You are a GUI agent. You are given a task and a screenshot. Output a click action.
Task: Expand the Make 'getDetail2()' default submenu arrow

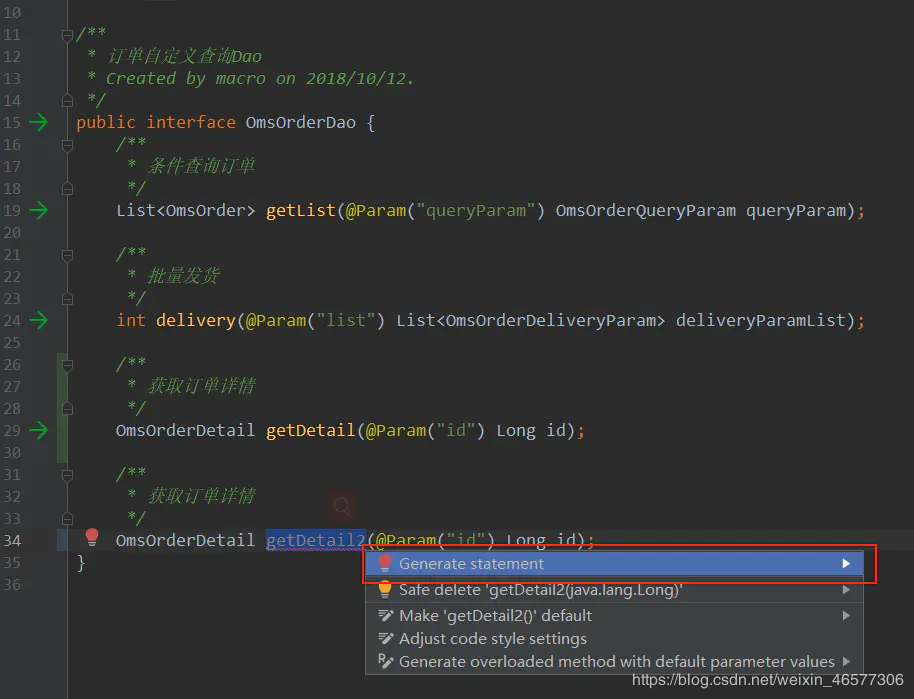point(846,616)
